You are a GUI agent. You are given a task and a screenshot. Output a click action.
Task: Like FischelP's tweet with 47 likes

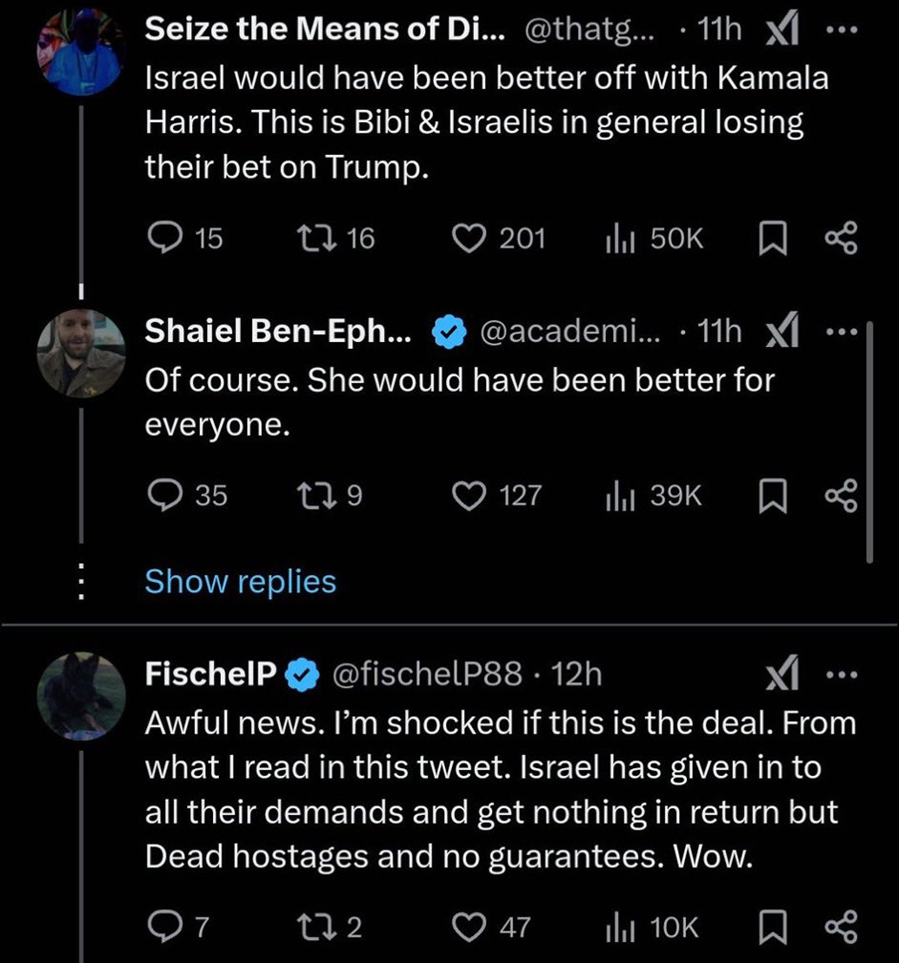pyautogui.click(x=468, y=928)
